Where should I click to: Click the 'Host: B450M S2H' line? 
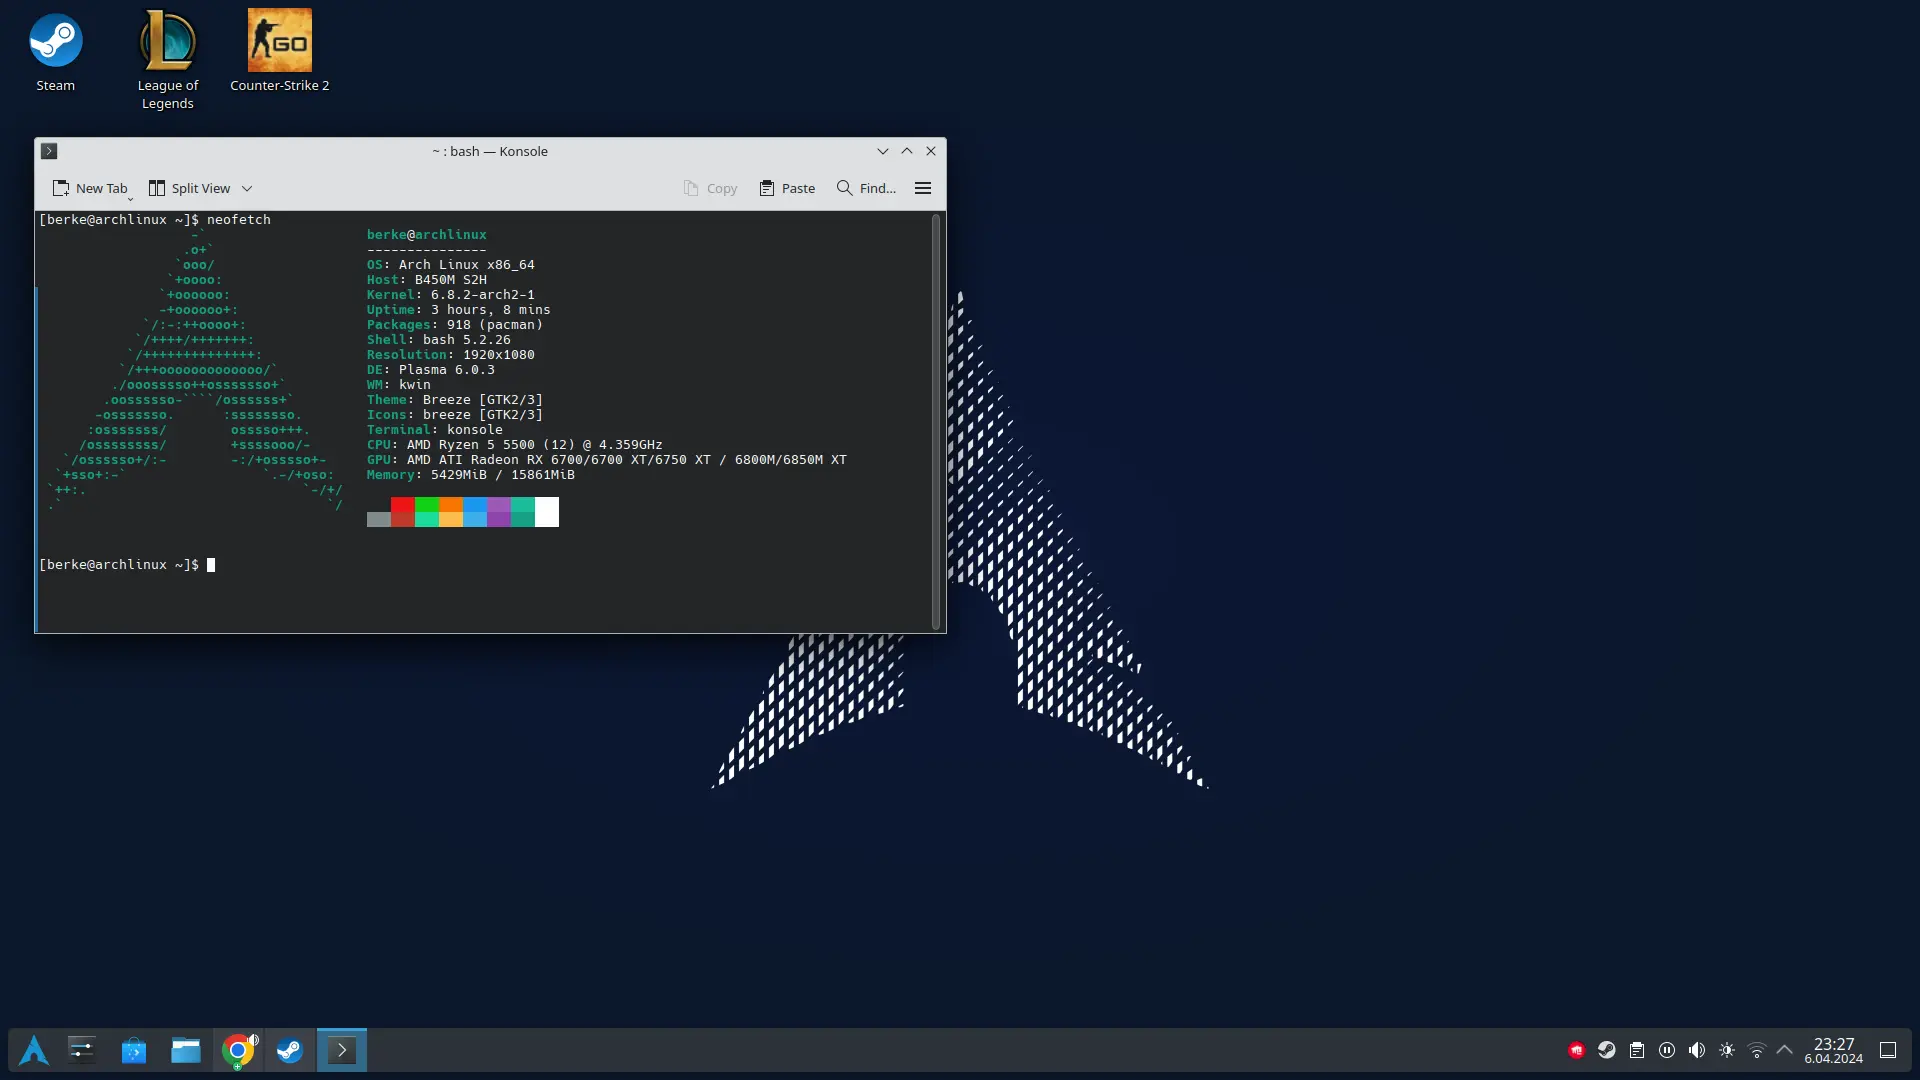[x=427, y=280]
